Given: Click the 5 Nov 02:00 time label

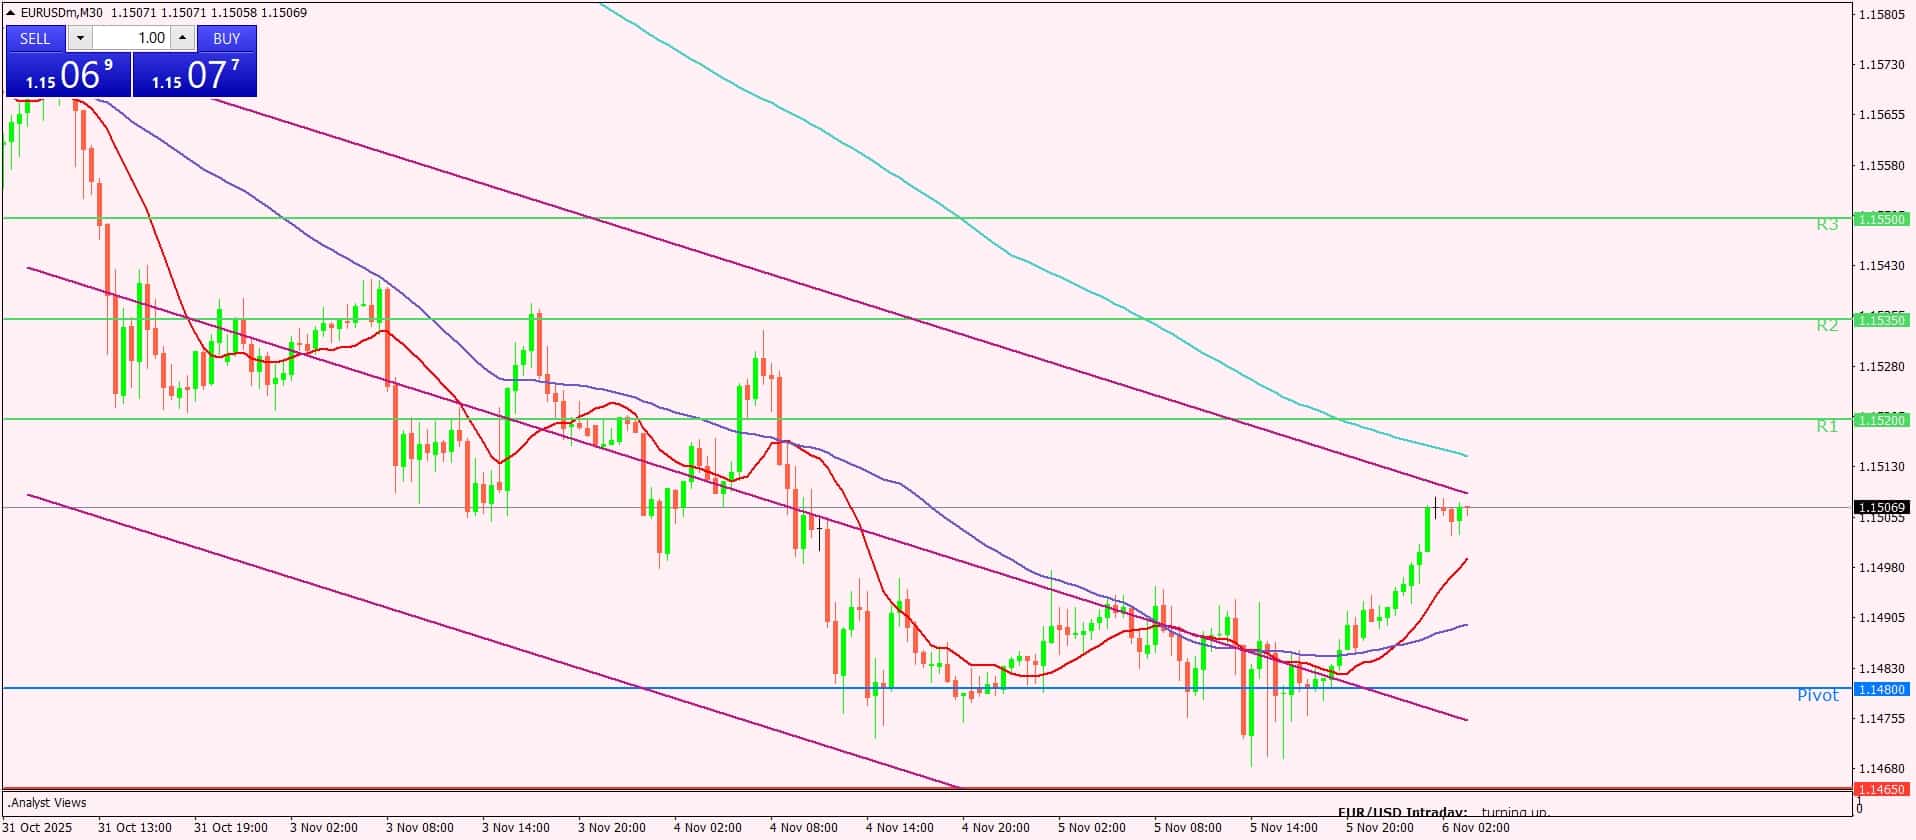Looking at the screenshot, I should click(1092, 828).
